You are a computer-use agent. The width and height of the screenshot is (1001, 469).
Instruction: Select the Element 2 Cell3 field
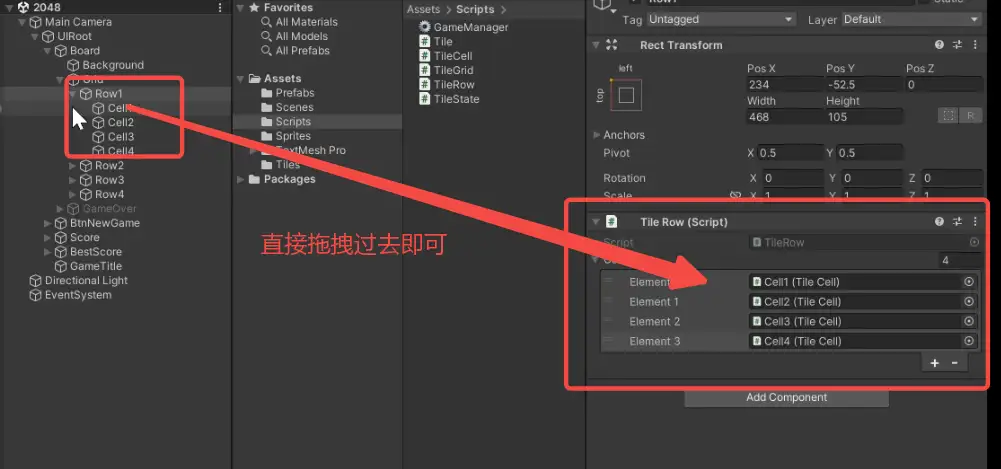863,322
